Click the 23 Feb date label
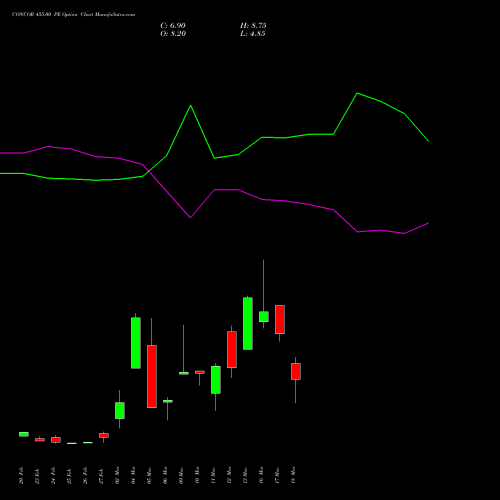This screenshot has width=500, height=500. point(37,475)
